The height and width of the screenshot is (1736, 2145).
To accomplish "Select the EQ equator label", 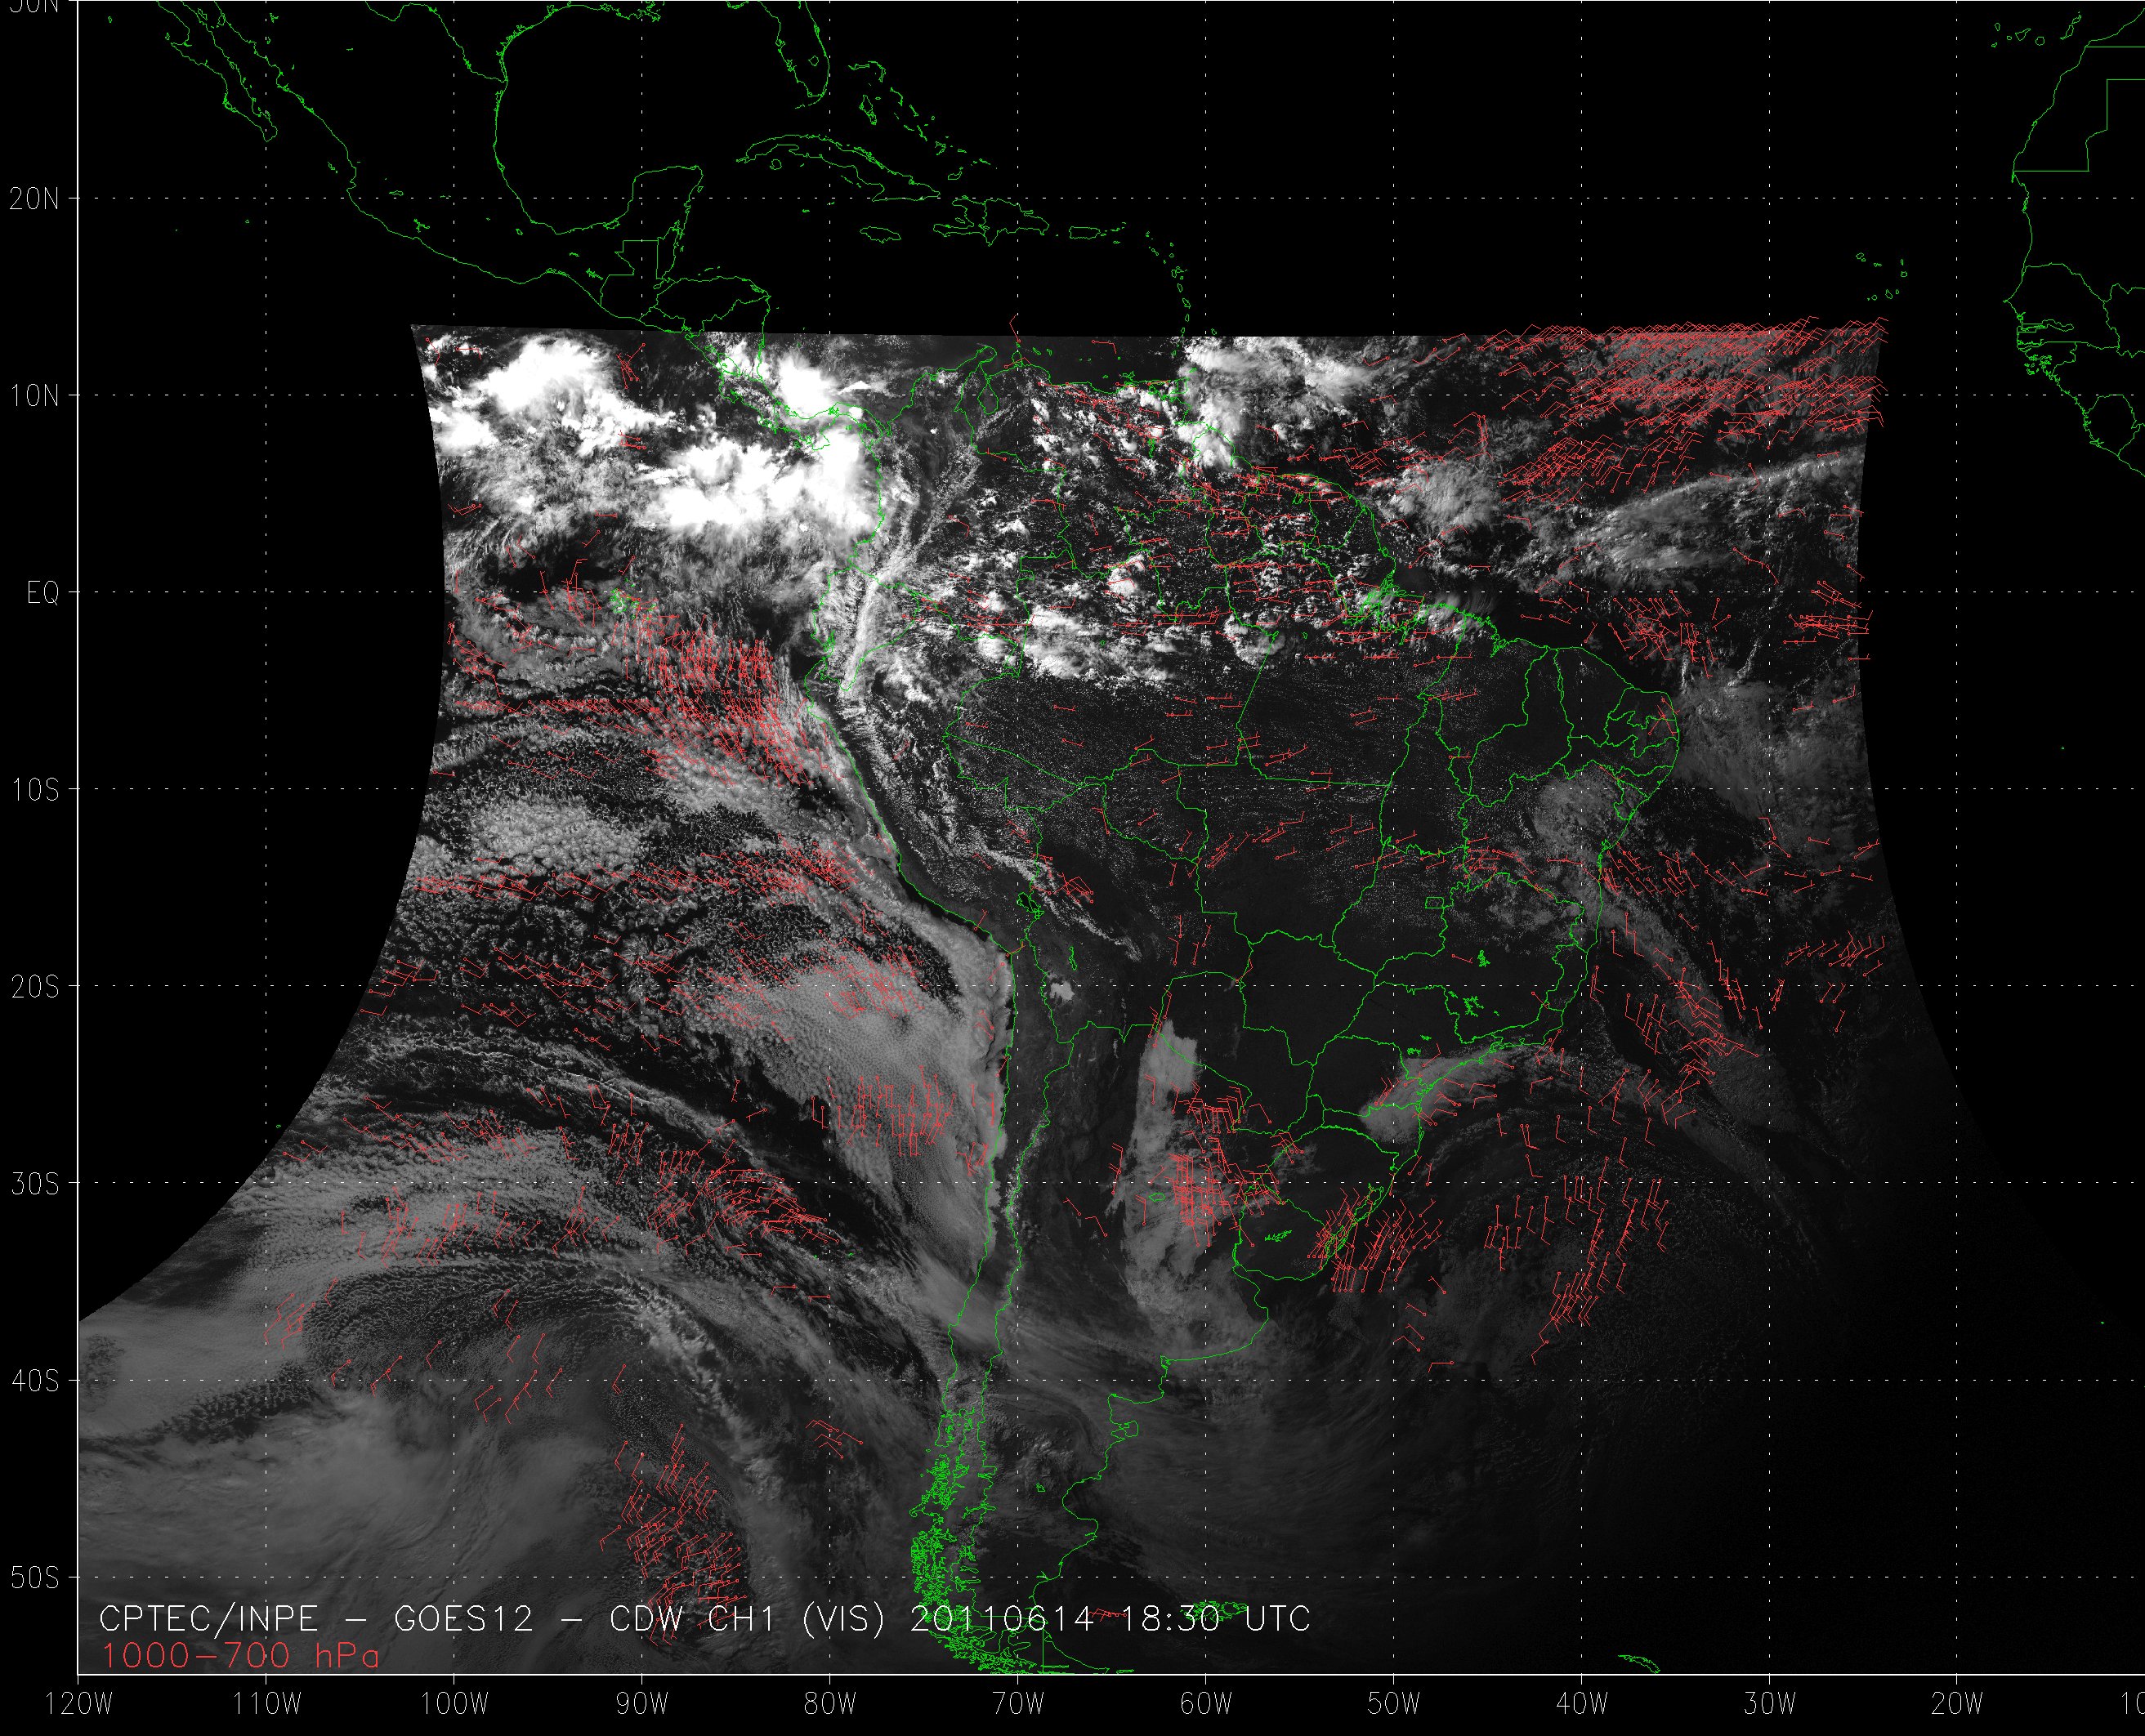I will tap(43, 593).
